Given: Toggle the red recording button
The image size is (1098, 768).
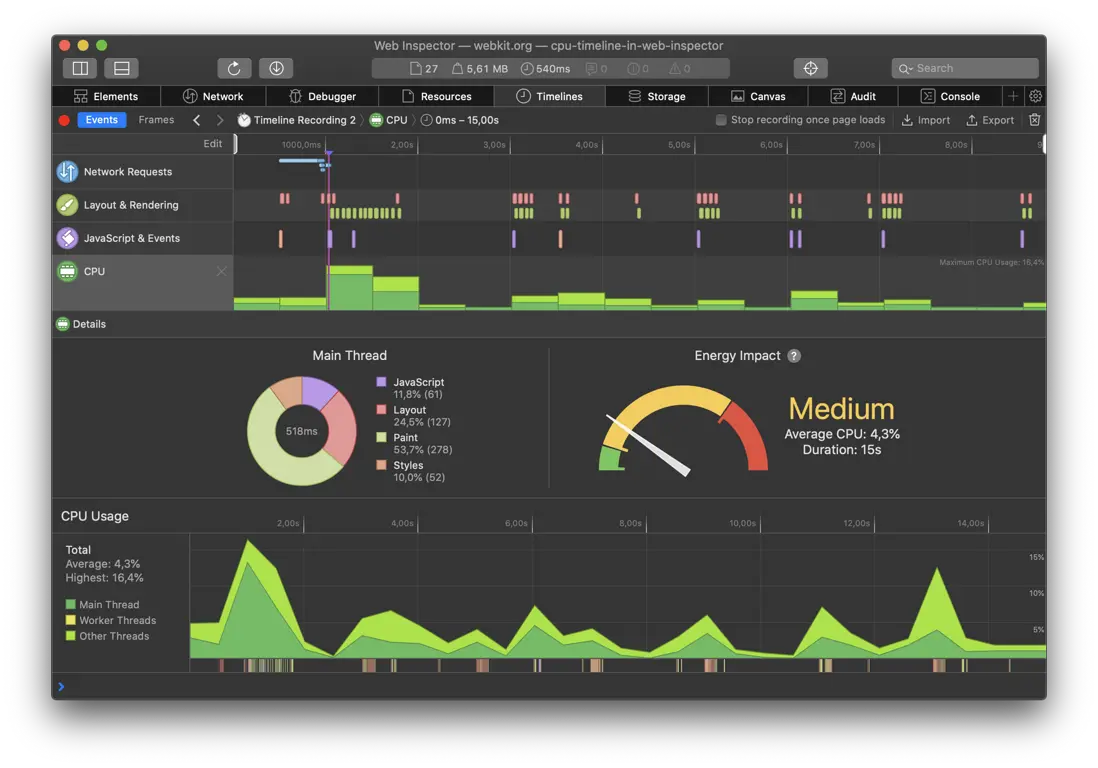Looking at the screenshot, I should point(62,119).
